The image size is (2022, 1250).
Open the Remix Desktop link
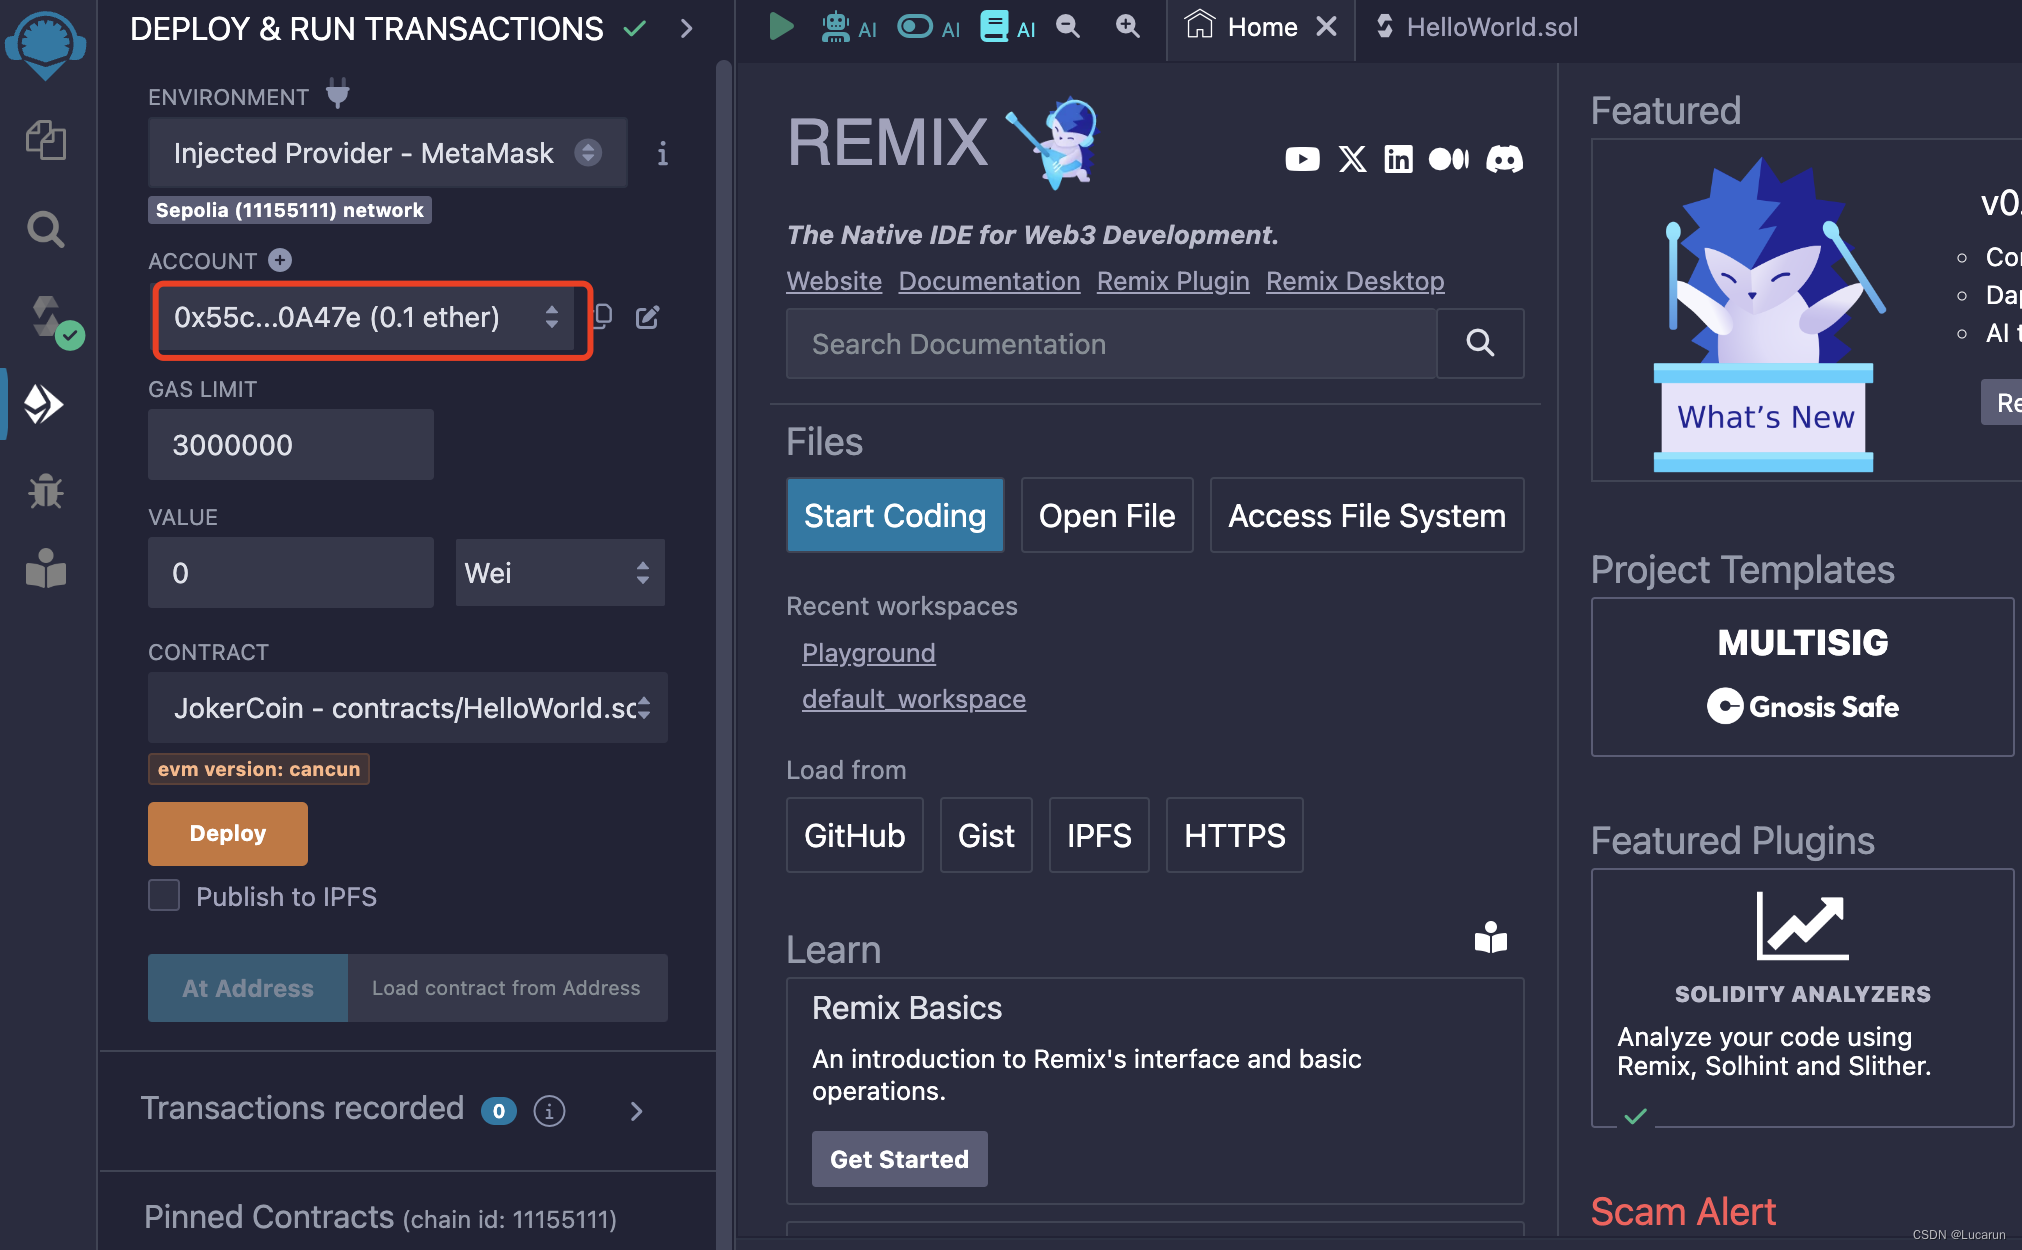click(1355, 281)
